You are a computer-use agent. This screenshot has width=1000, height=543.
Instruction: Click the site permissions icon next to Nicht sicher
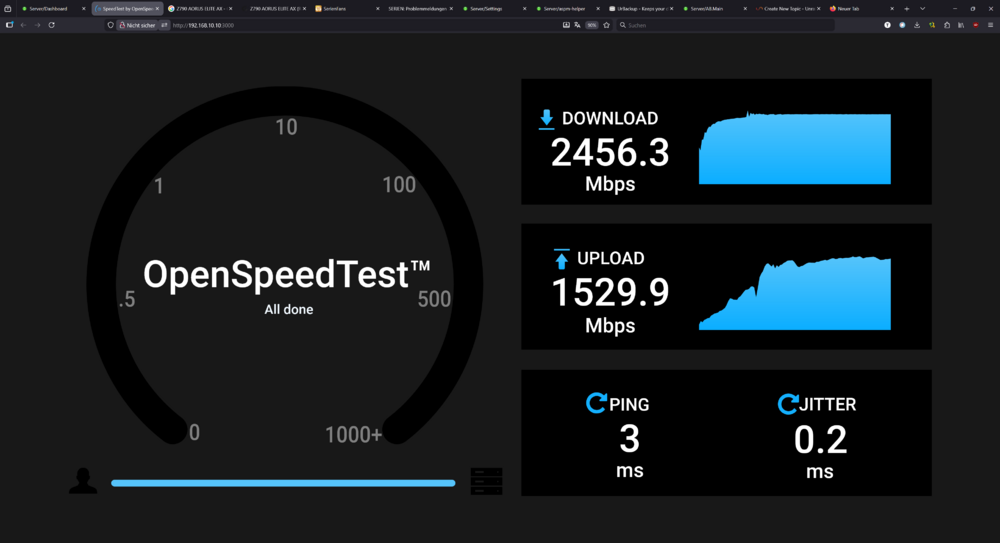[x=164, y=25]
